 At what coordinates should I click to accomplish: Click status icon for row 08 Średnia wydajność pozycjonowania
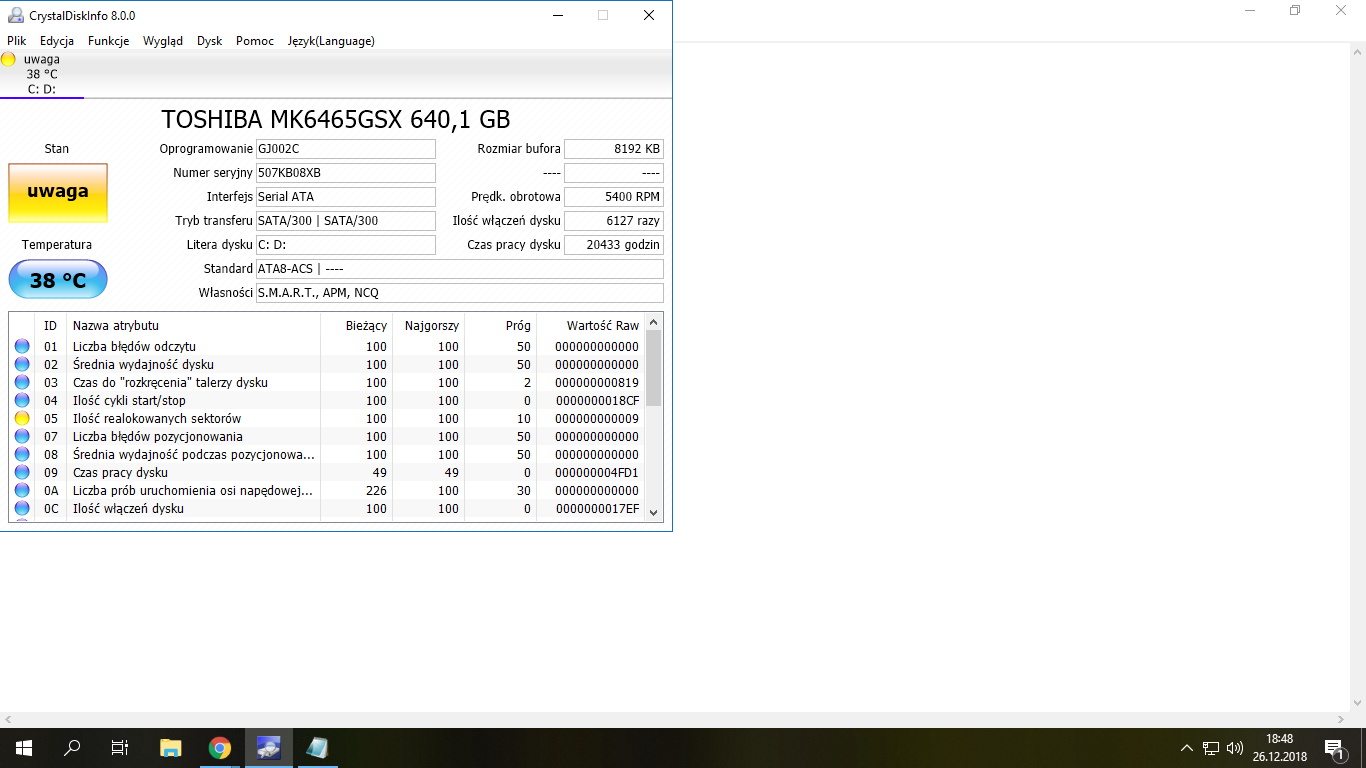[x=22, y=455]
